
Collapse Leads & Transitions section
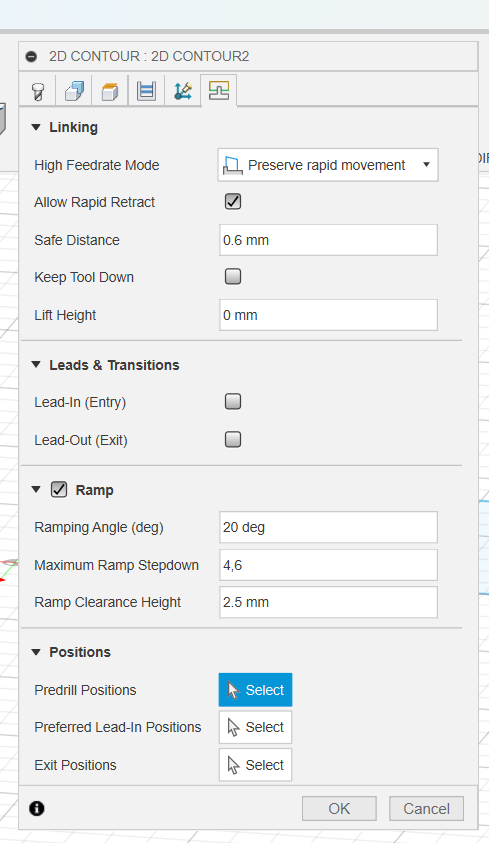(x=36, y=365)
